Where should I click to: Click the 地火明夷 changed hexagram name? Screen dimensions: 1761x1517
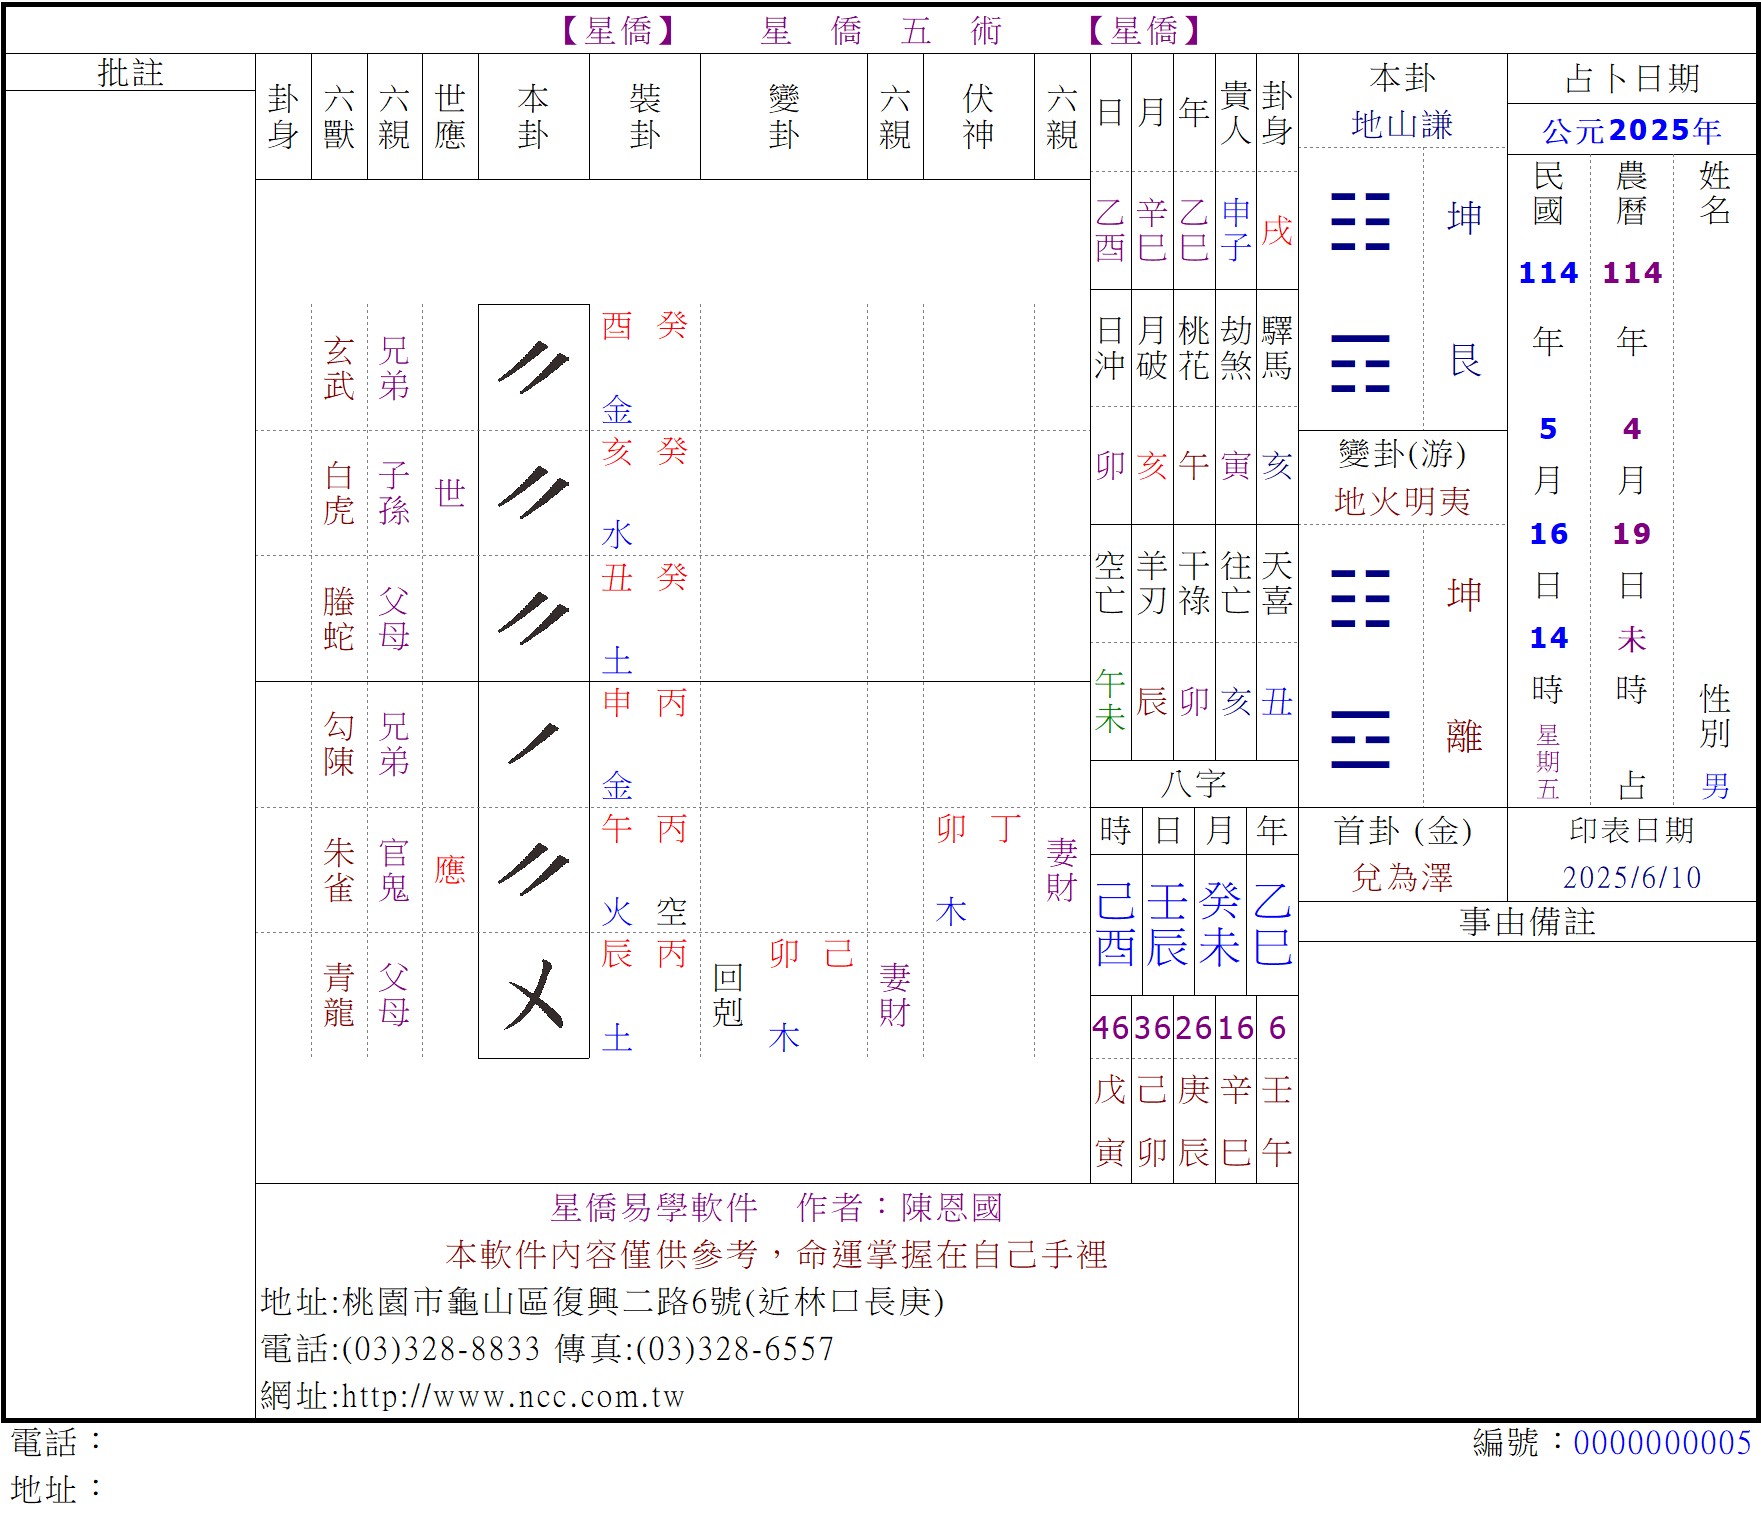click(x=1401, y=501)
